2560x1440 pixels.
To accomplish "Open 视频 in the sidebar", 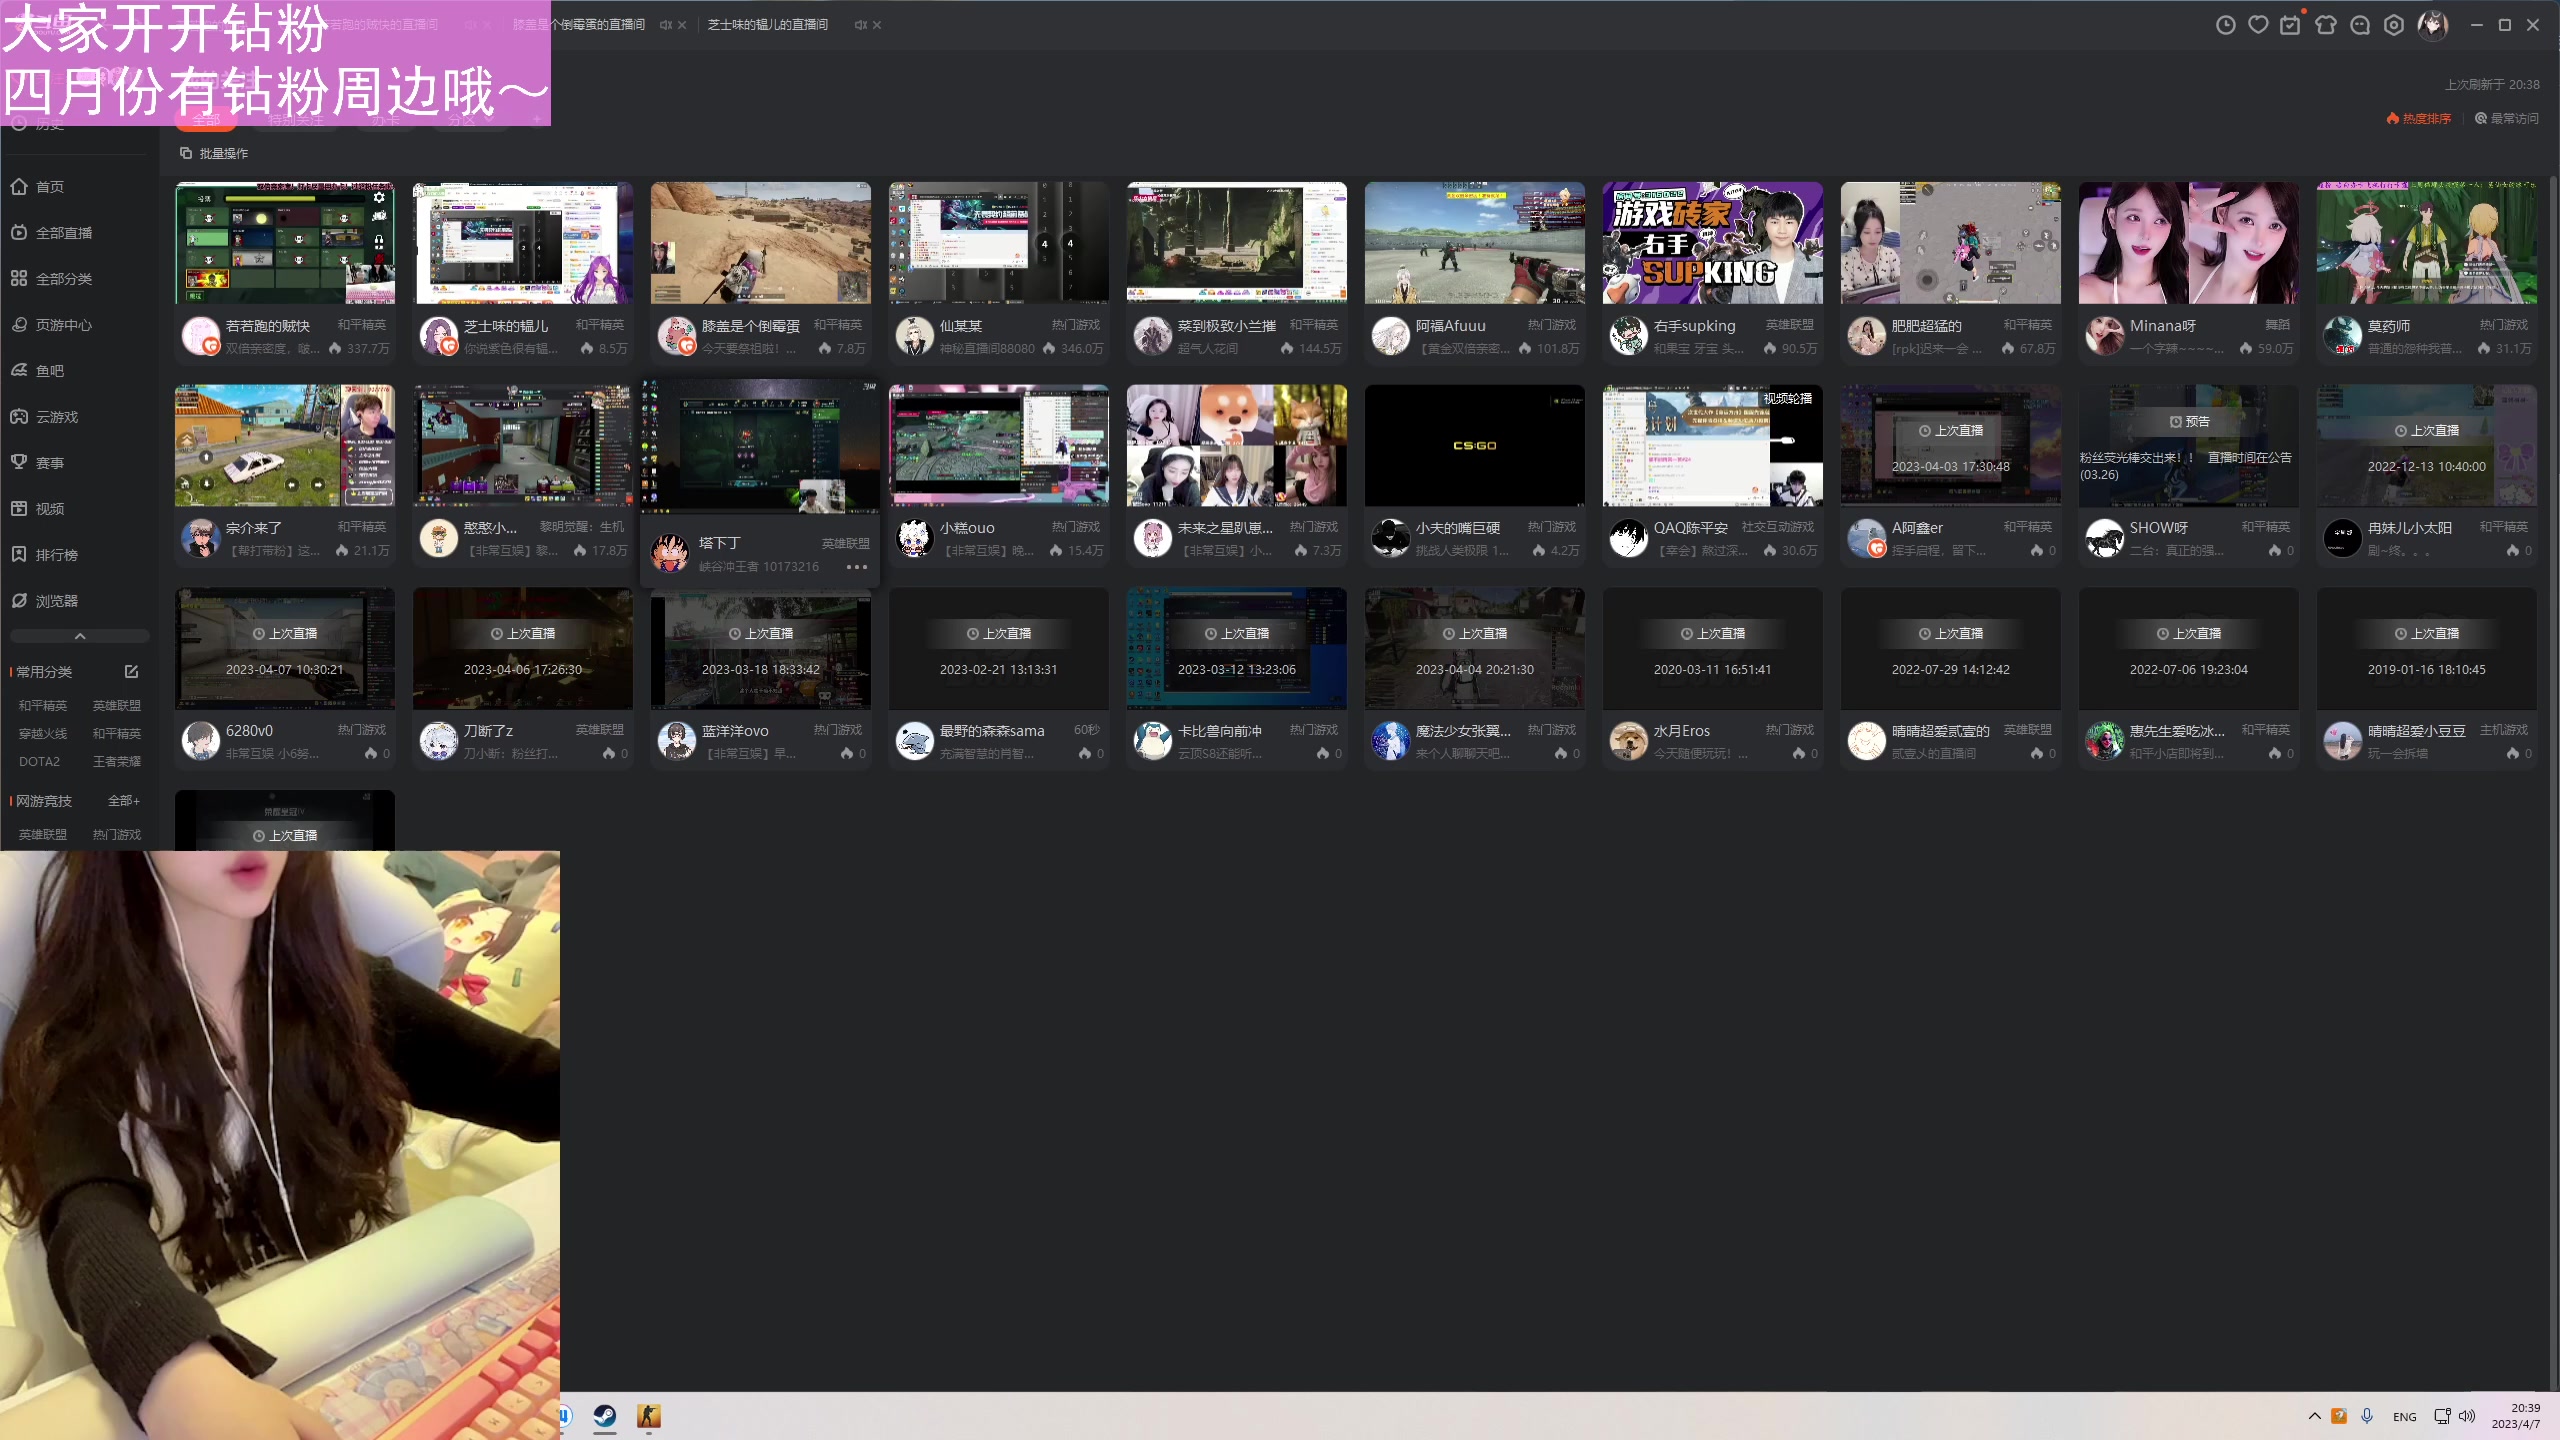I will [x=38, y=509].
